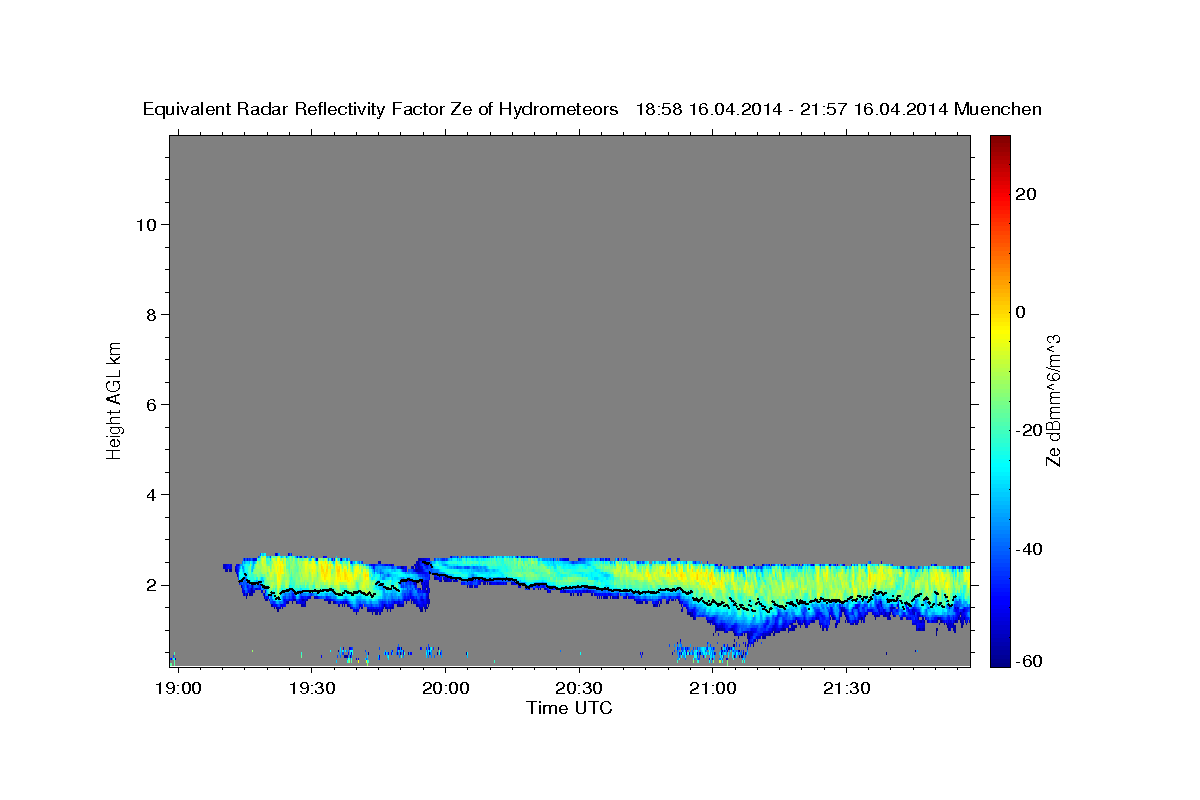The width and height of the screenshot is (1200, 800).
Task: Click the 20:30 time tick label
Action: 579,688
